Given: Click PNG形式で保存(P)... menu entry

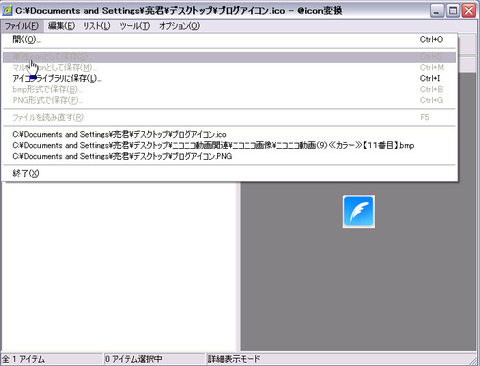Looking at the screenshot, I should 229,100.
